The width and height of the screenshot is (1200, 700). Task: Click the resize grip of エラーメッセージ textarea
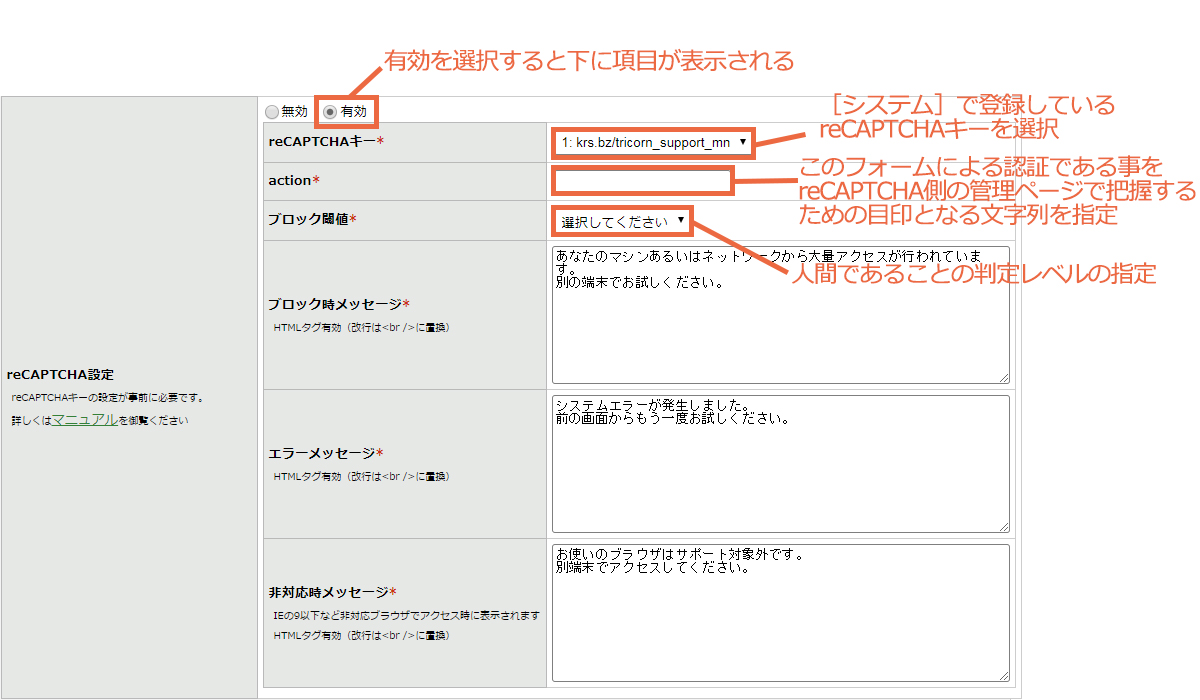pos(1003,526)
